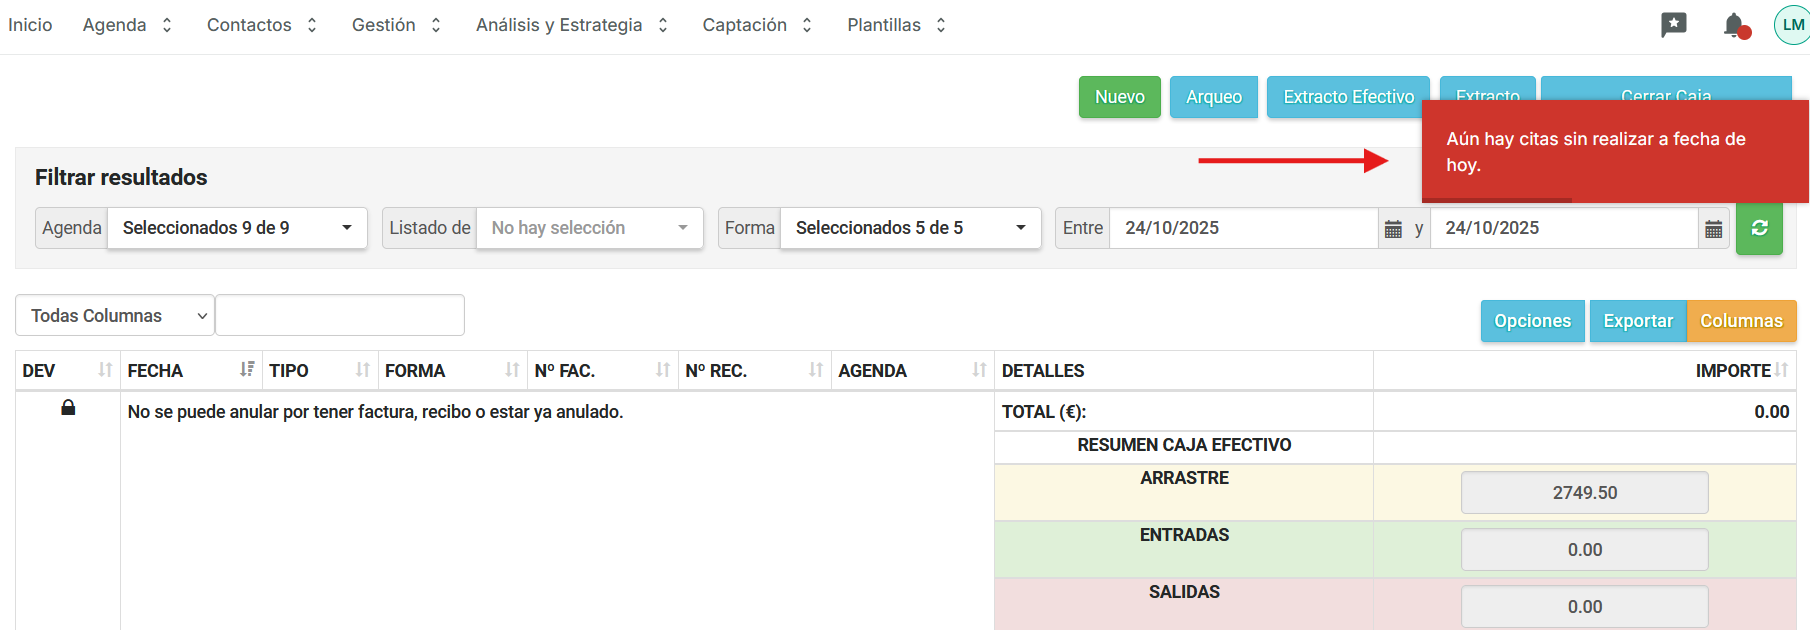Click the green refresh filter button
This screenshot has width=1810, height=630.
coord(1759,228)
